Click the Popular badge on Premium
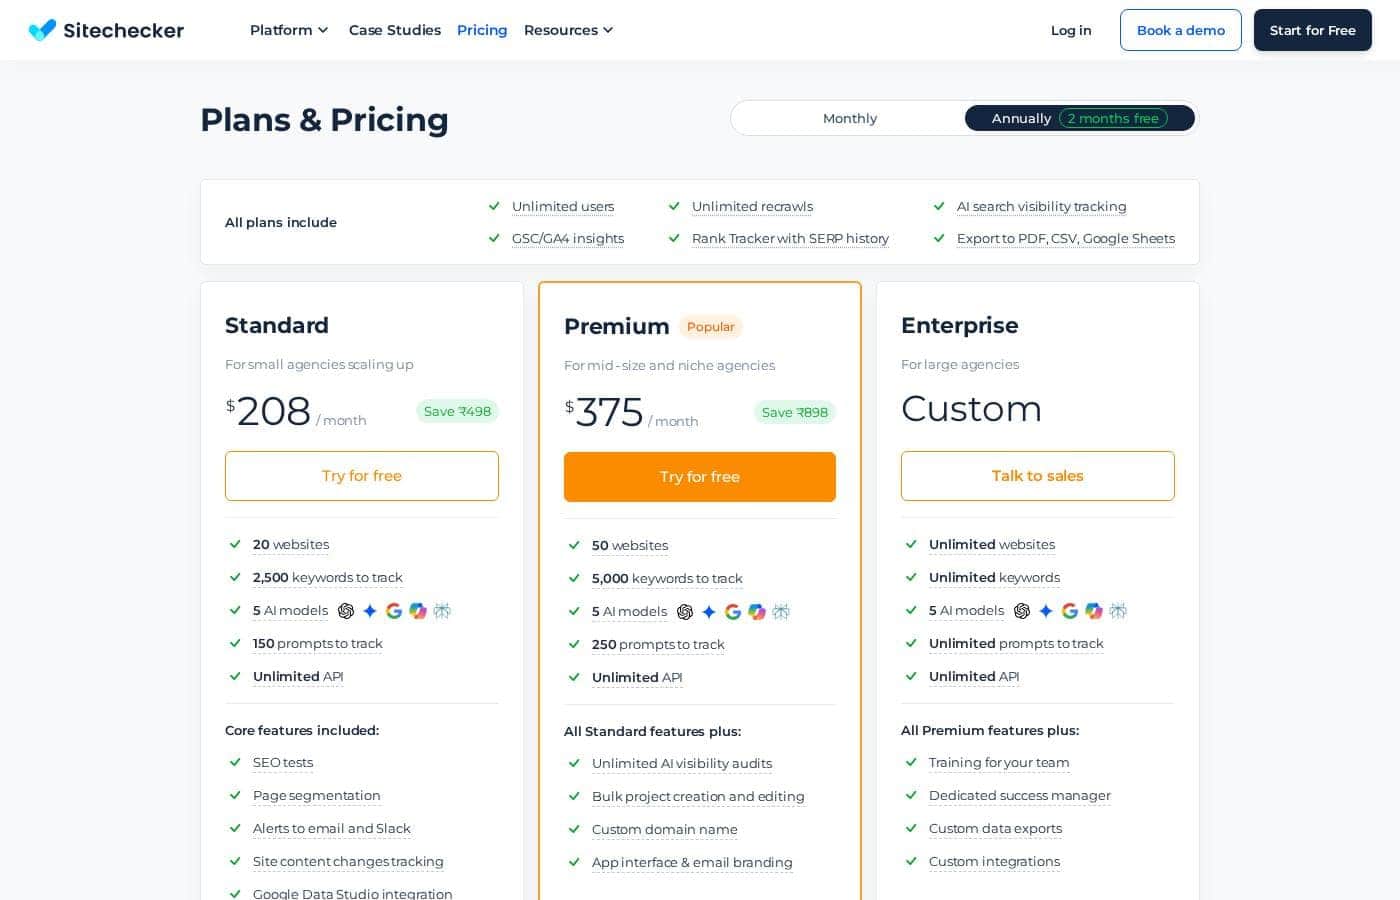Screen dimensions: 1400x900 [711, 327]
